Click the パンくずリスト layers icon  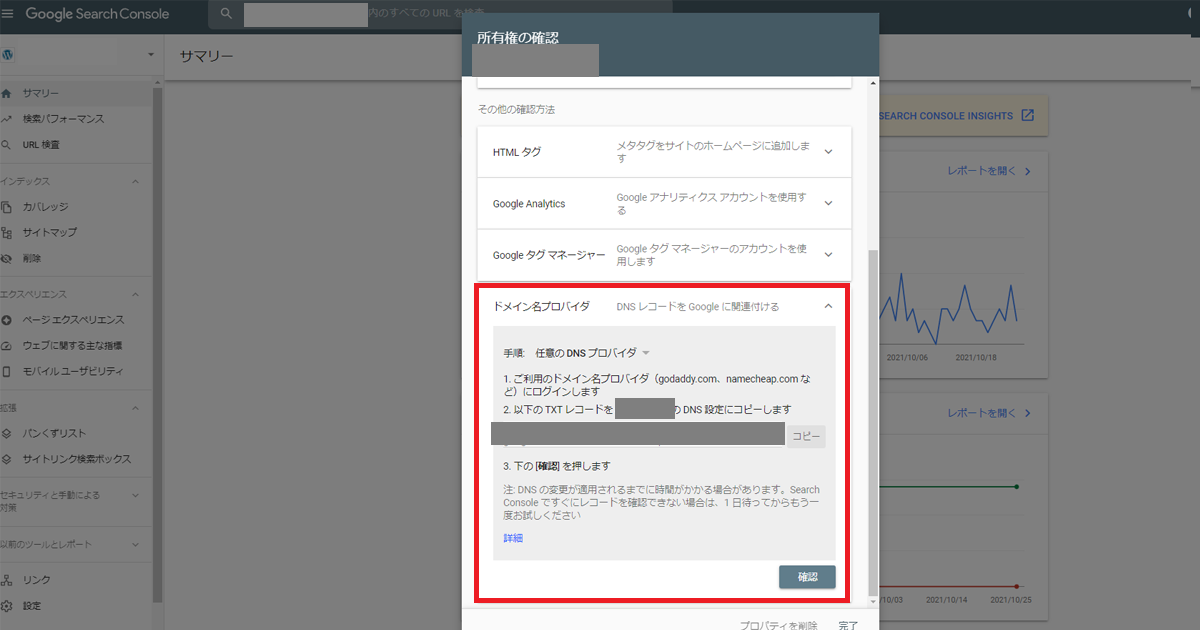click(7, 434)
